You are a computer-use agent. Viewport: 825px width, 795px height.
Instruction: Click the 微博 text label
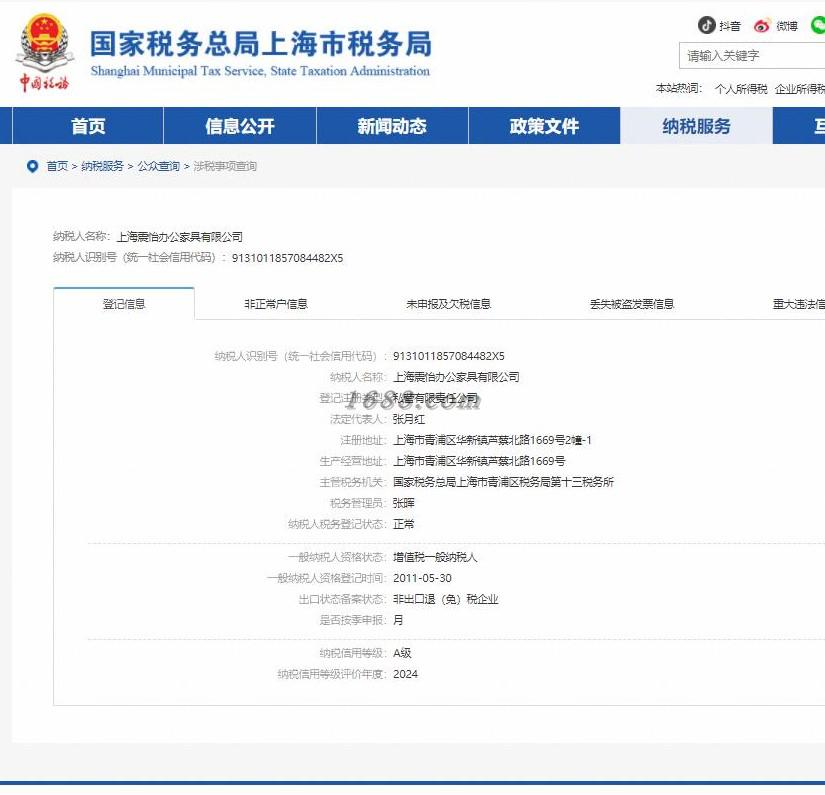pos(787,26)
